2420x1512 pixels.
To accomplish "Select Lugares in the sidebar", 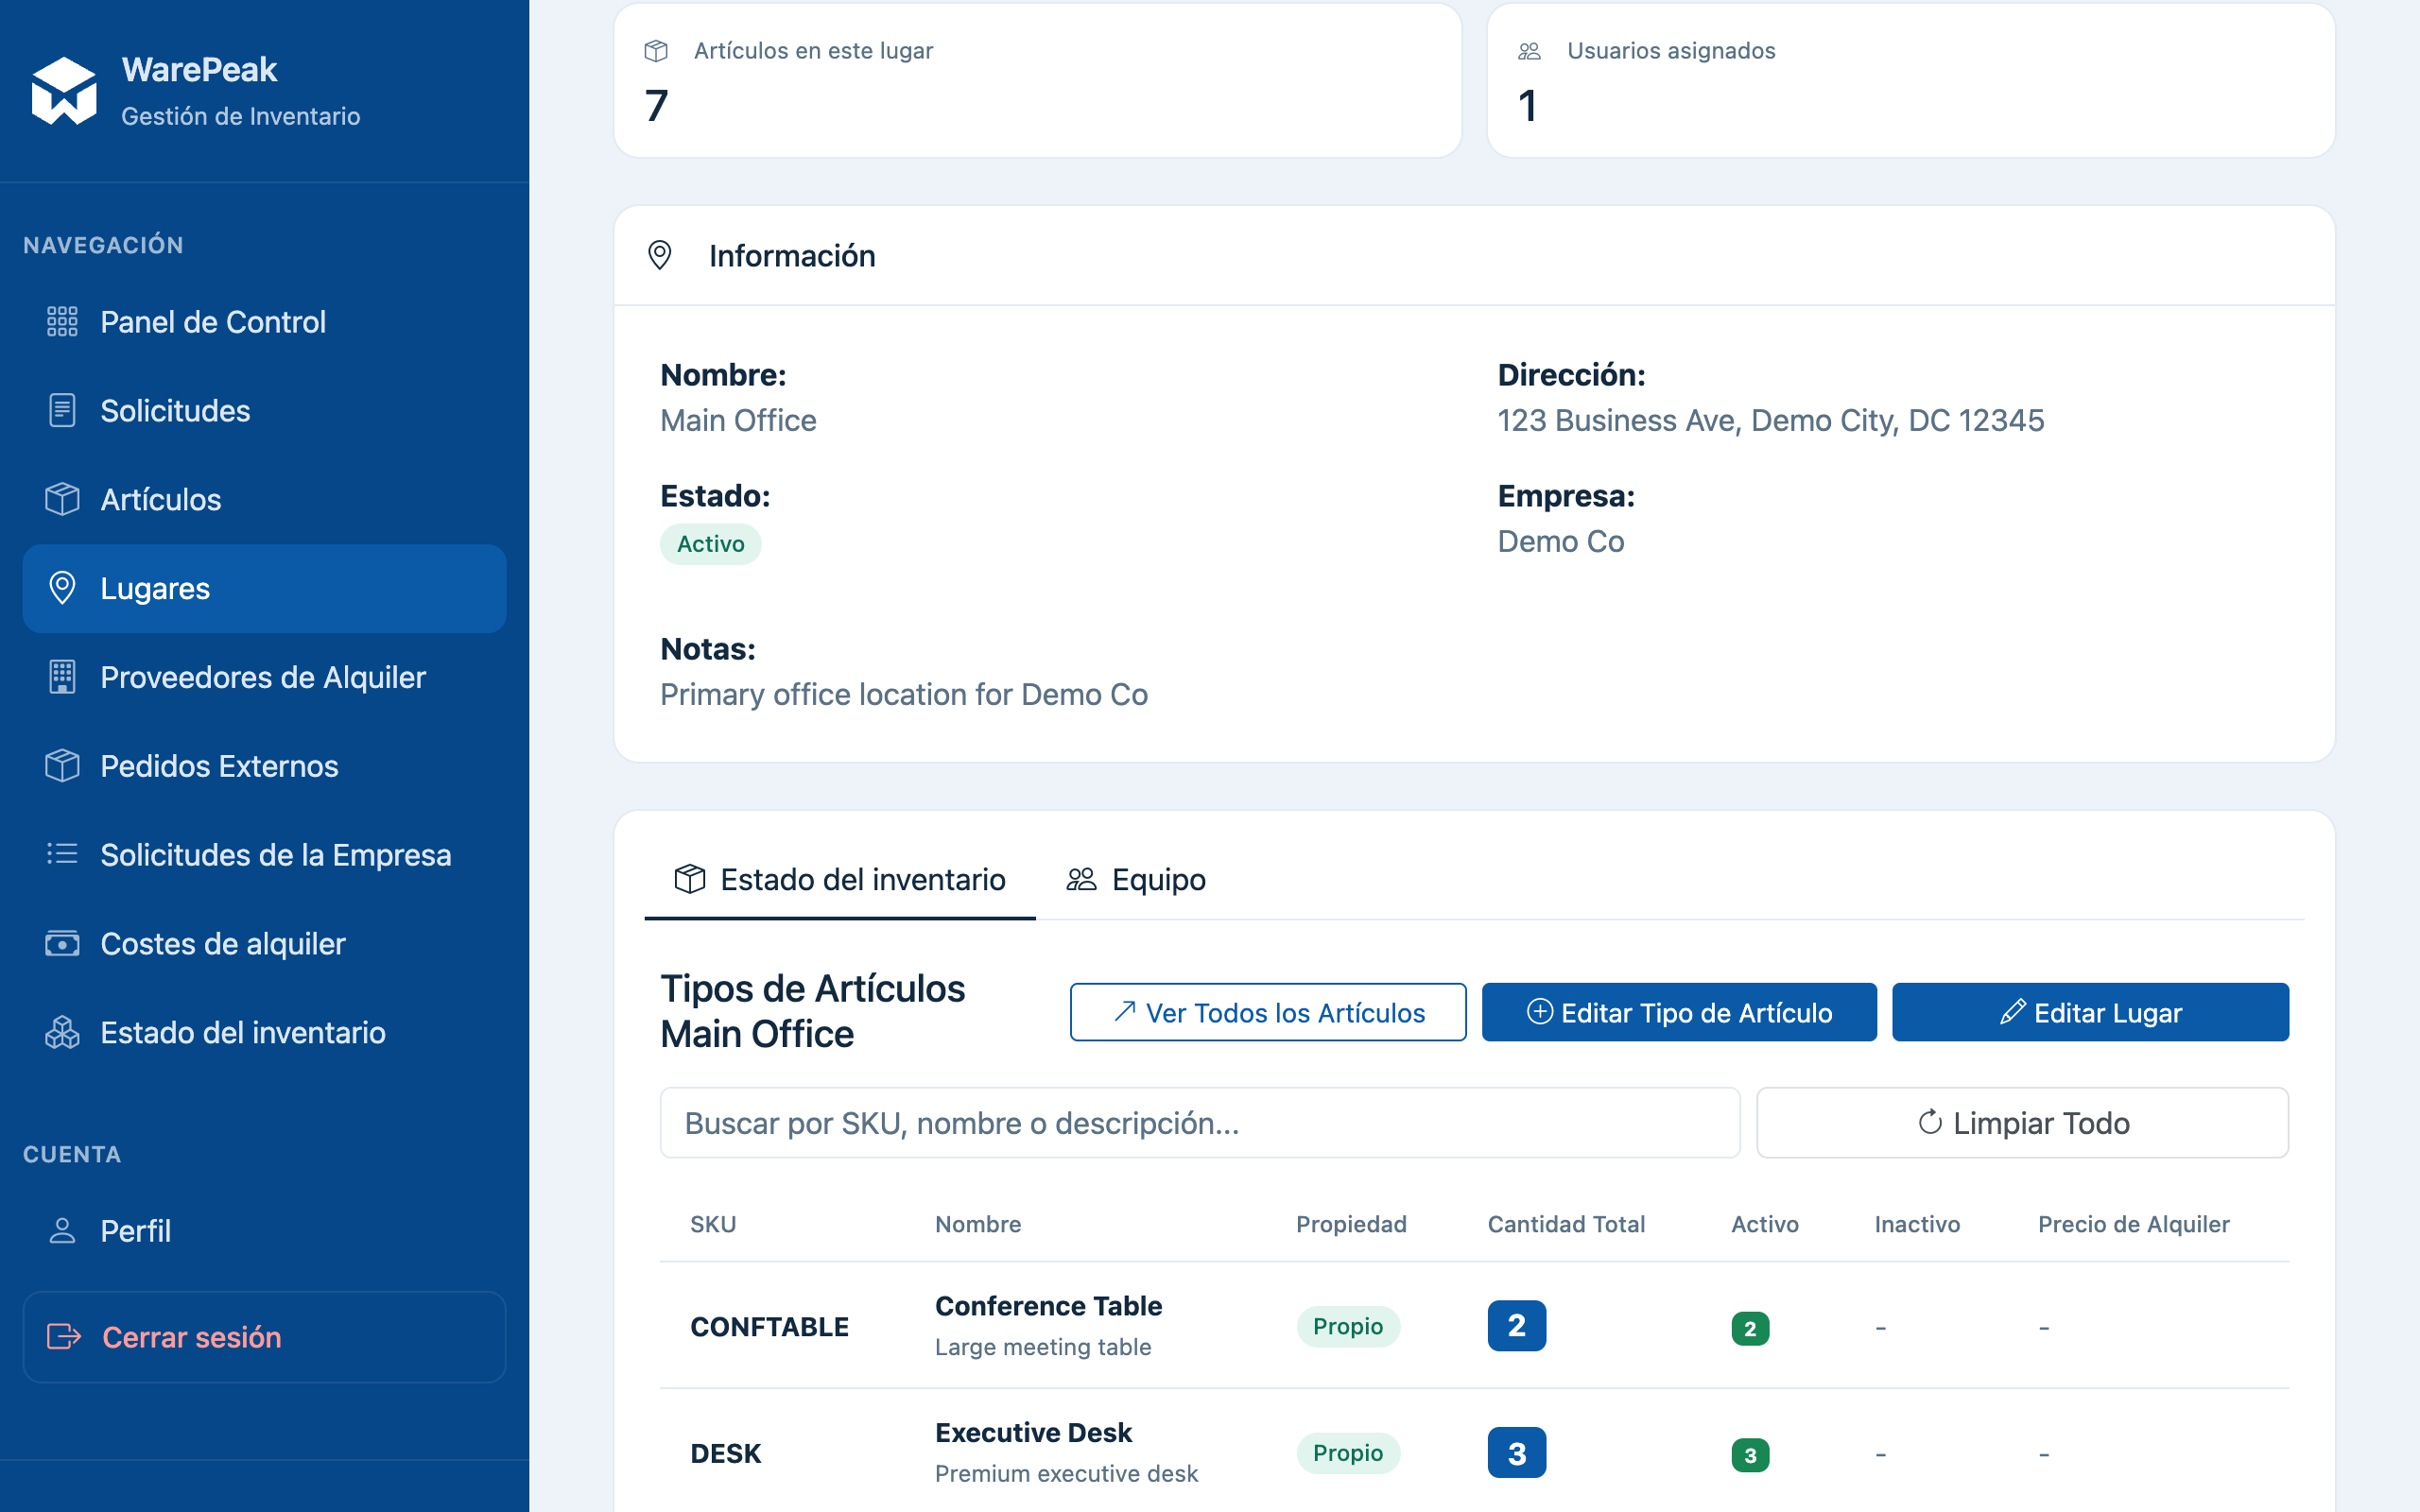I will (x=264, y=588).
